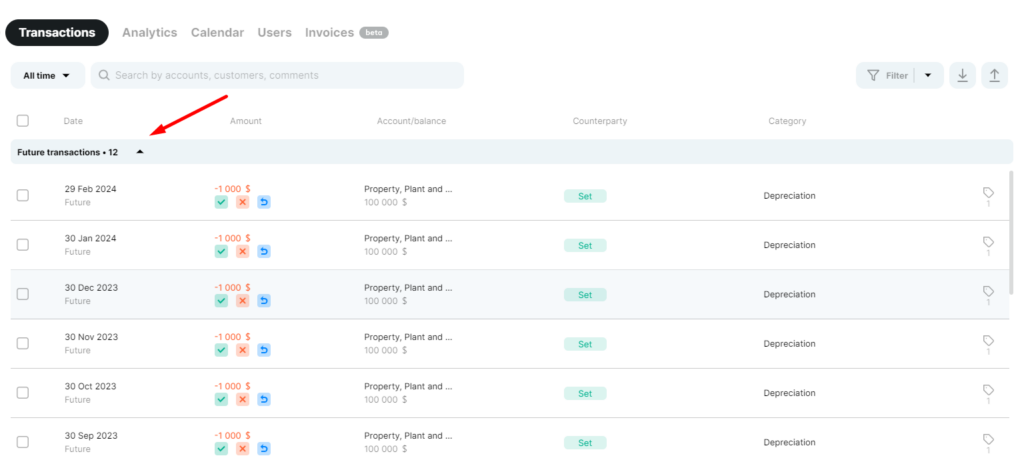Click blue undo icon on 30 Dec 2023 row
This screenshot has width=1024, height=464.
click(x=264, y=301)
